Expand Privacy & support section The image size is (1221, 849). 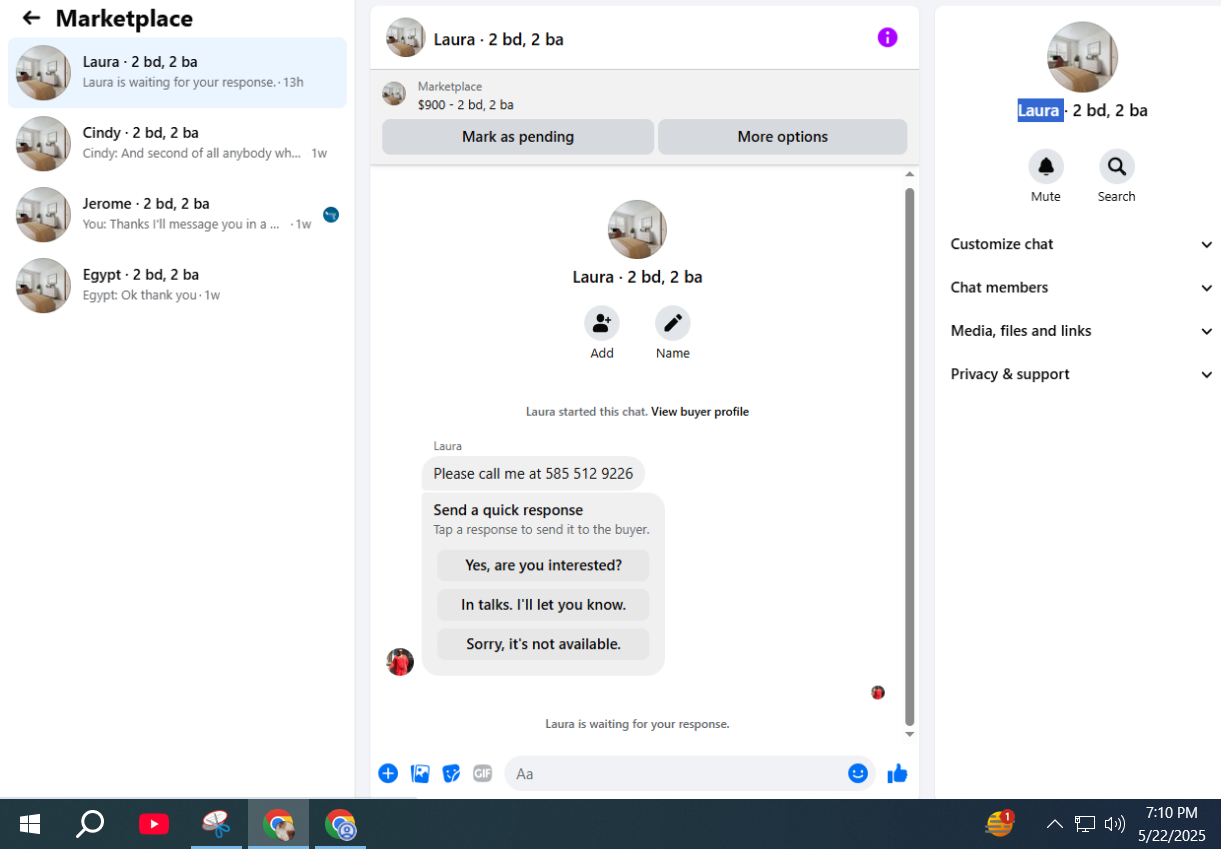pyautogui.click(x=1081, y=374)
